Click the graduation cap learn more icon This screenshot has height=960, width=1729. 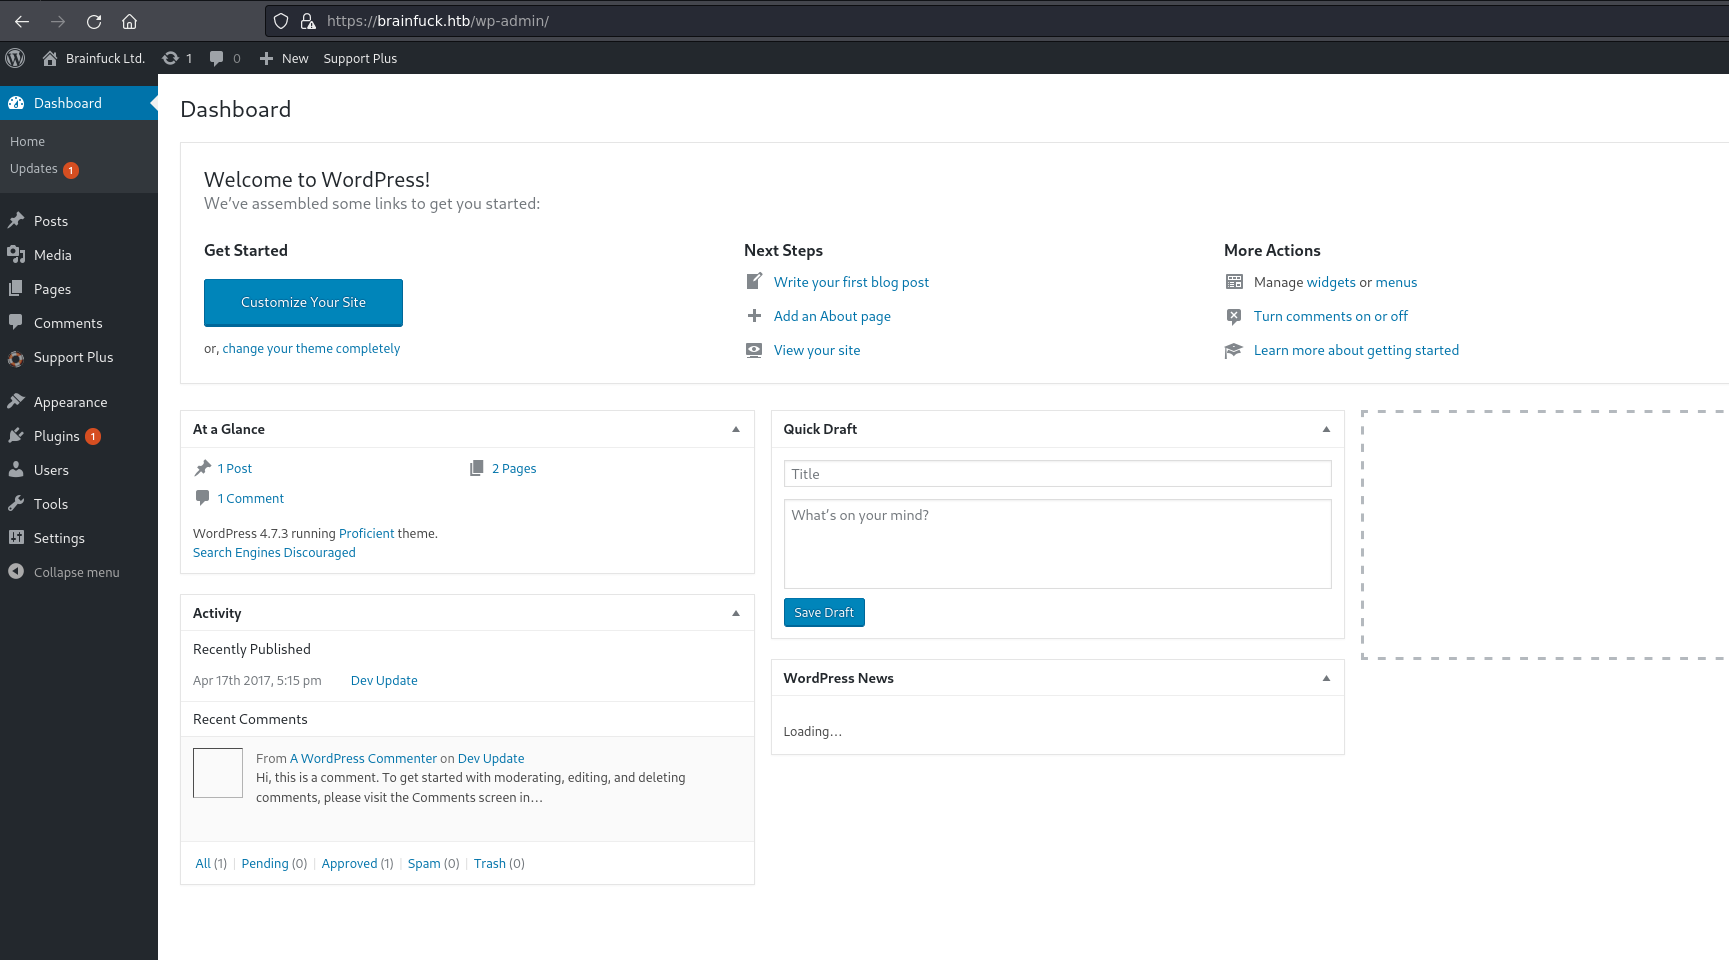click(1234, 350)
